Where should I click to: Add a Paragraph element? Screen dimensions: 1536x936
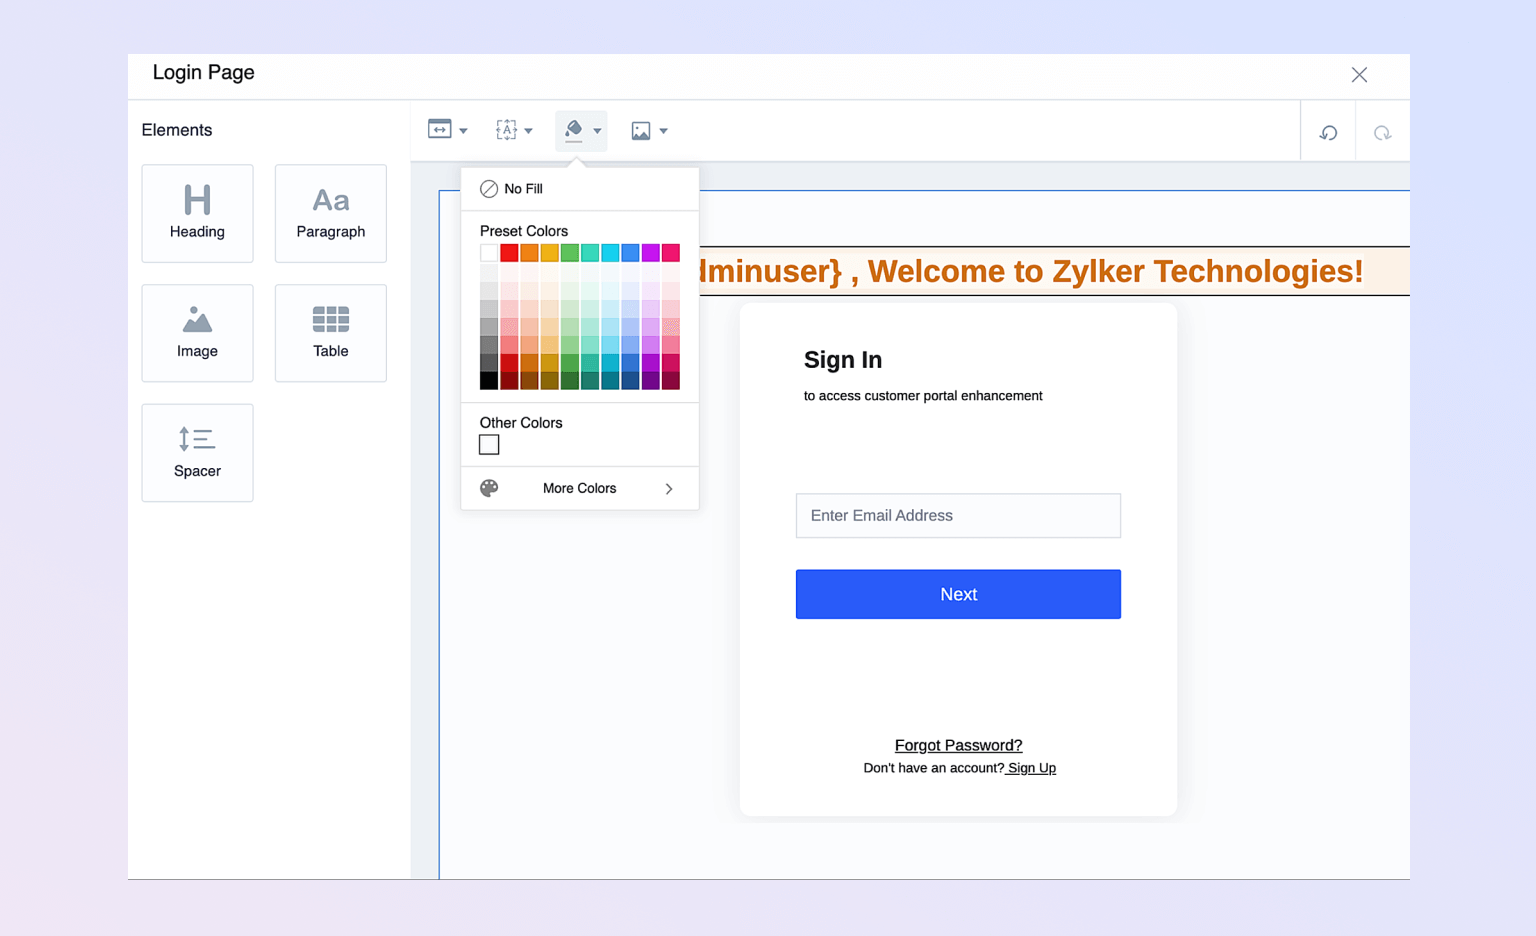(x=330, y=213)
